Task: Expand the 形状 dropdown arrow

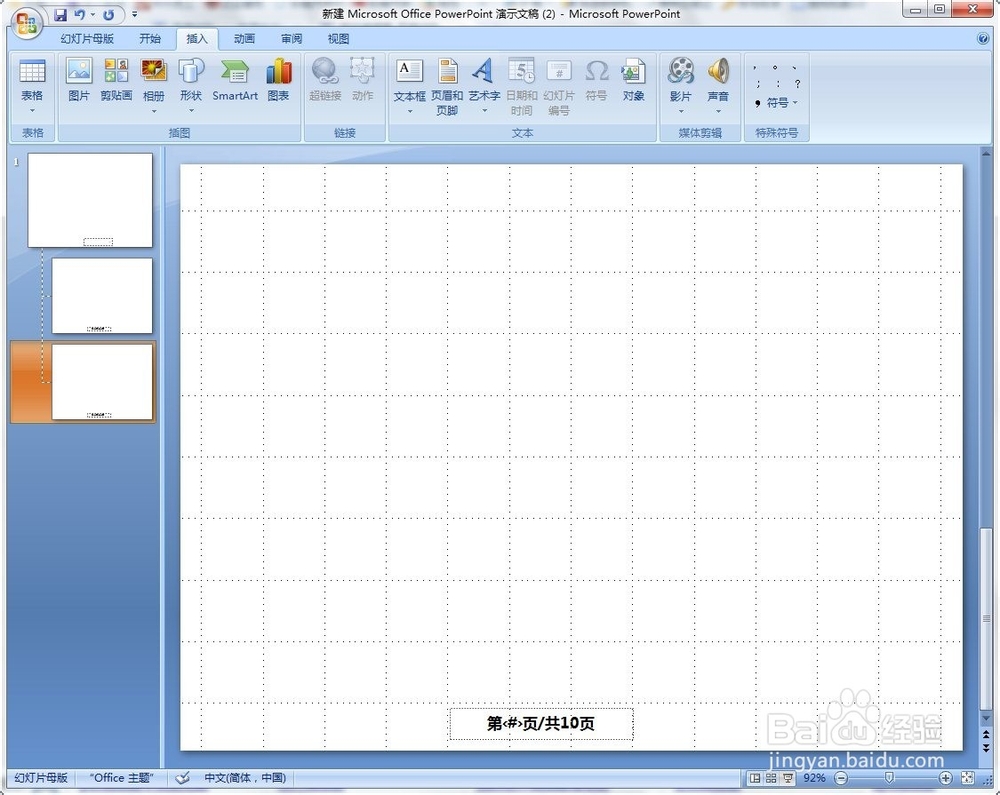Action: click(191, 111)
